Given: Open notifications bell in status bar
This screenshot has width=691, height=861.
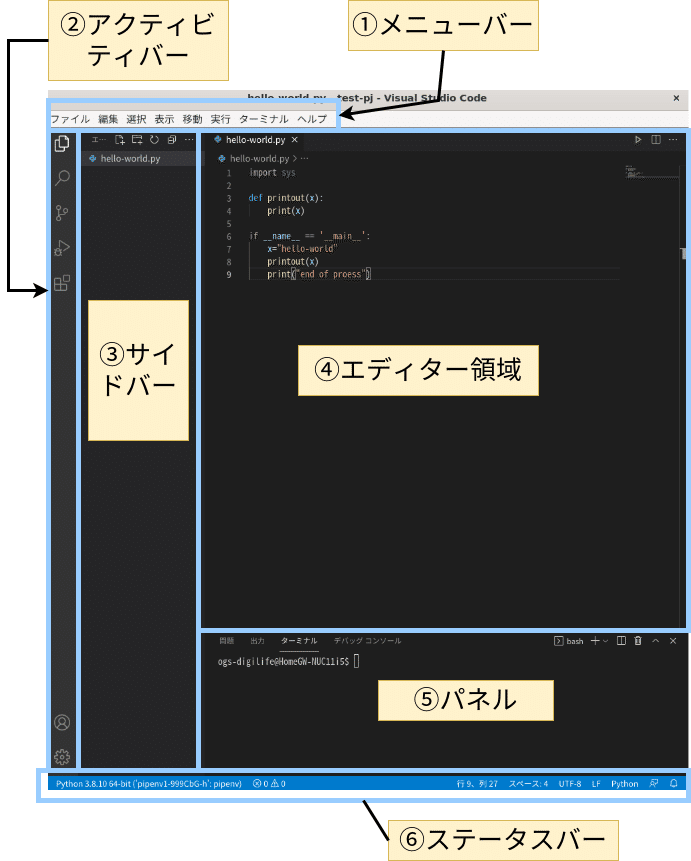Looking at the screenshot, I should pos(674,784).
